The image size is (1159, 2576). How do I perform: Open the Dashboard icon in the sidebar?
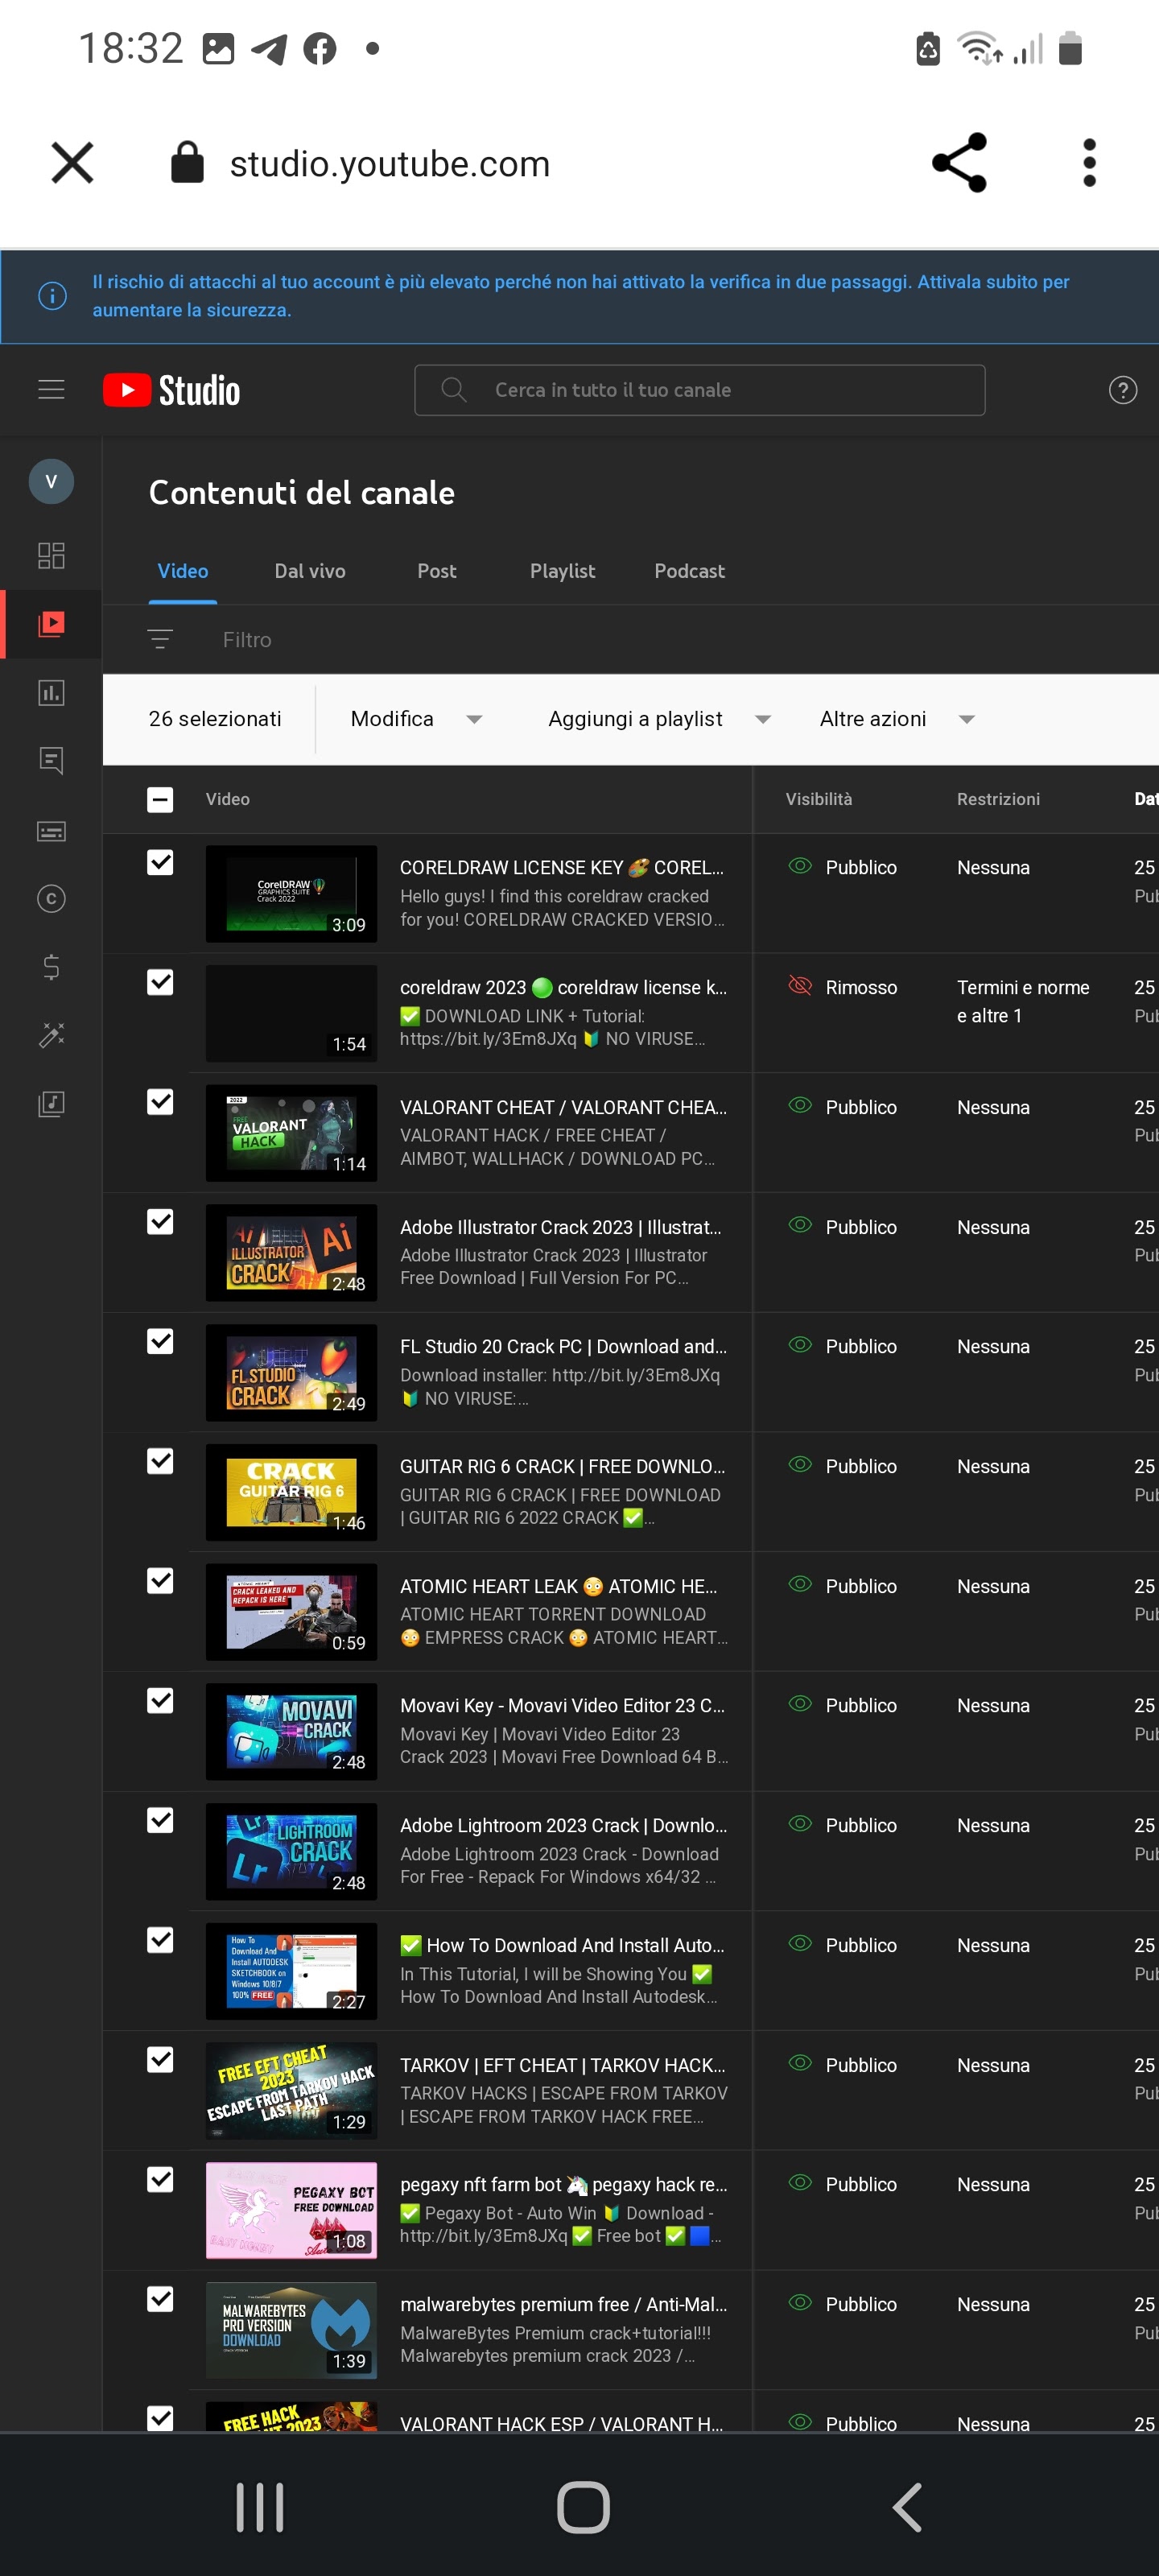point(51,555)
